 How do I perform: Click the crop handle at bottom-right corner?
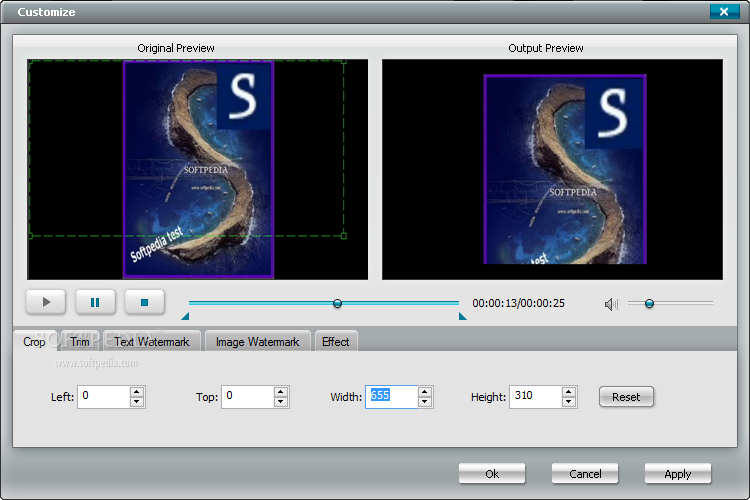[x=343, y=235]
